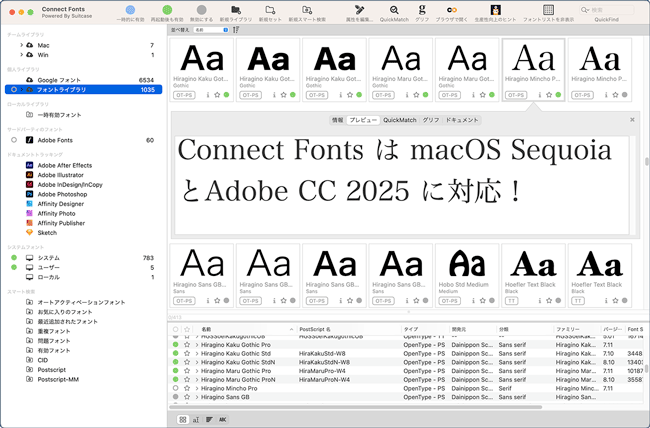Click the blue temporary activate toolbar icon
The height and width of the screenshot is (428, 650).
[130, 10]
